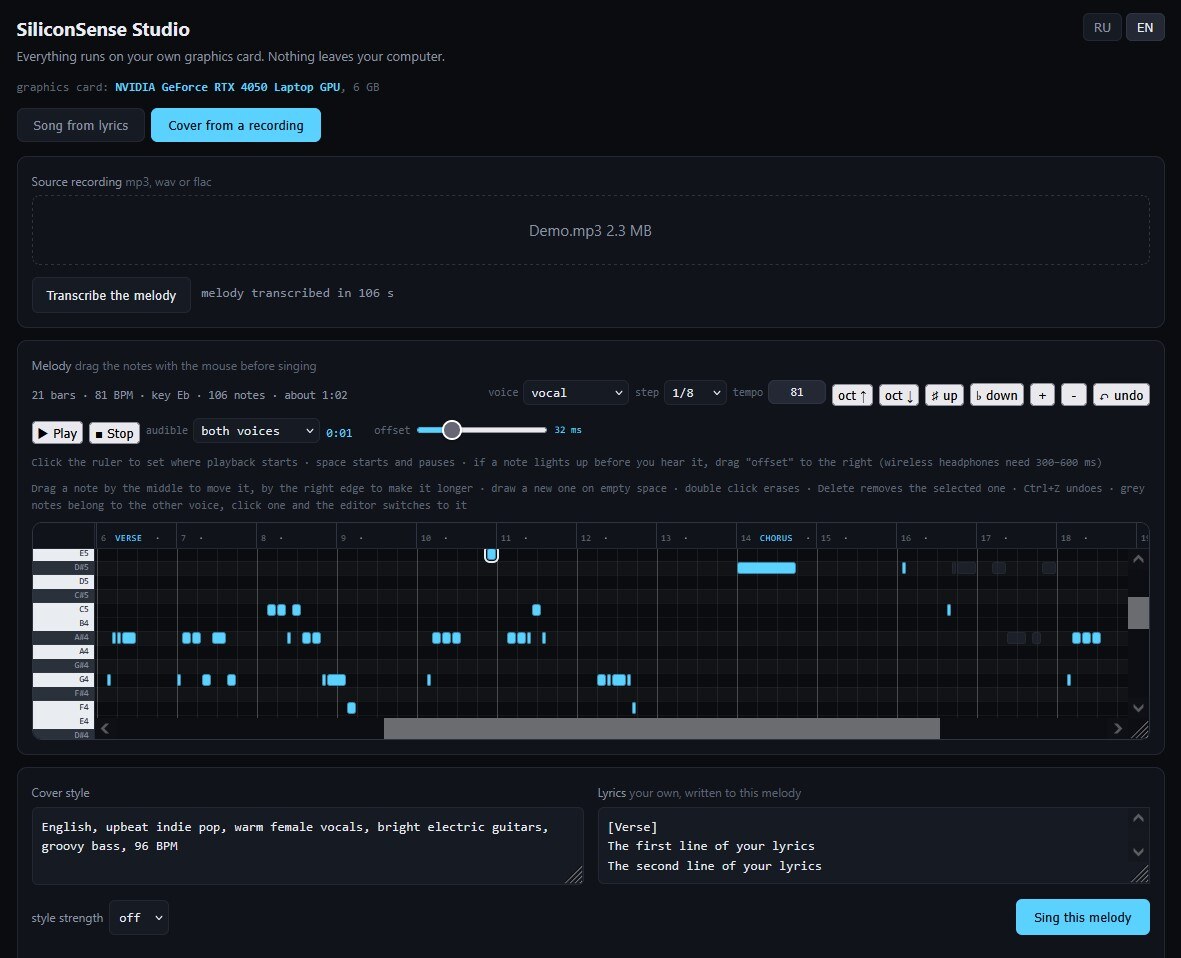Click the "melody transcribed in 106 s" status
Screen dimensions: 1181x958
tap(298, 293)
